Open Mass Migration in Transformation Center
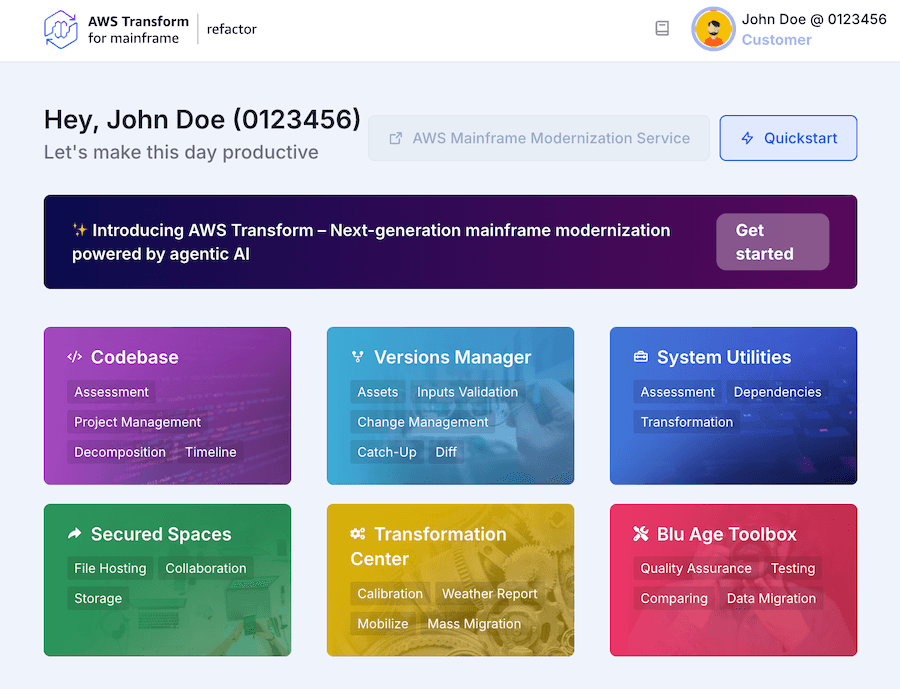The image size is (900, 689). click(x=474, y=623)
